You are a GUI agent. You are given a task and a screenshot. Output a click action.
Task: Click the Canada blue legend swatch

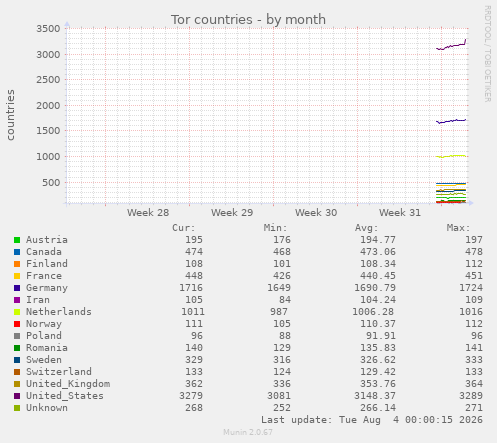[17, 252]
